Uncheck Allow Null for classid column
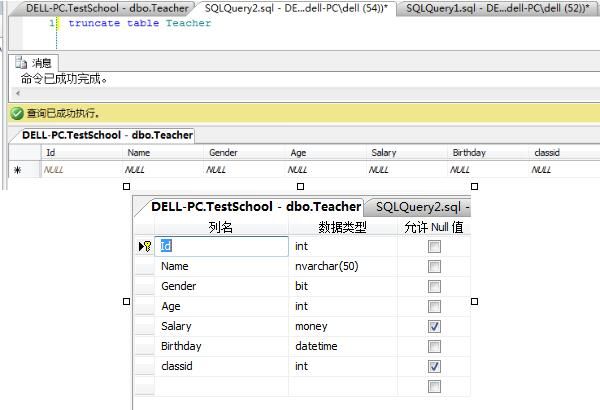The image size is (600, 410). pyautogui.click(x=434, y=366)
